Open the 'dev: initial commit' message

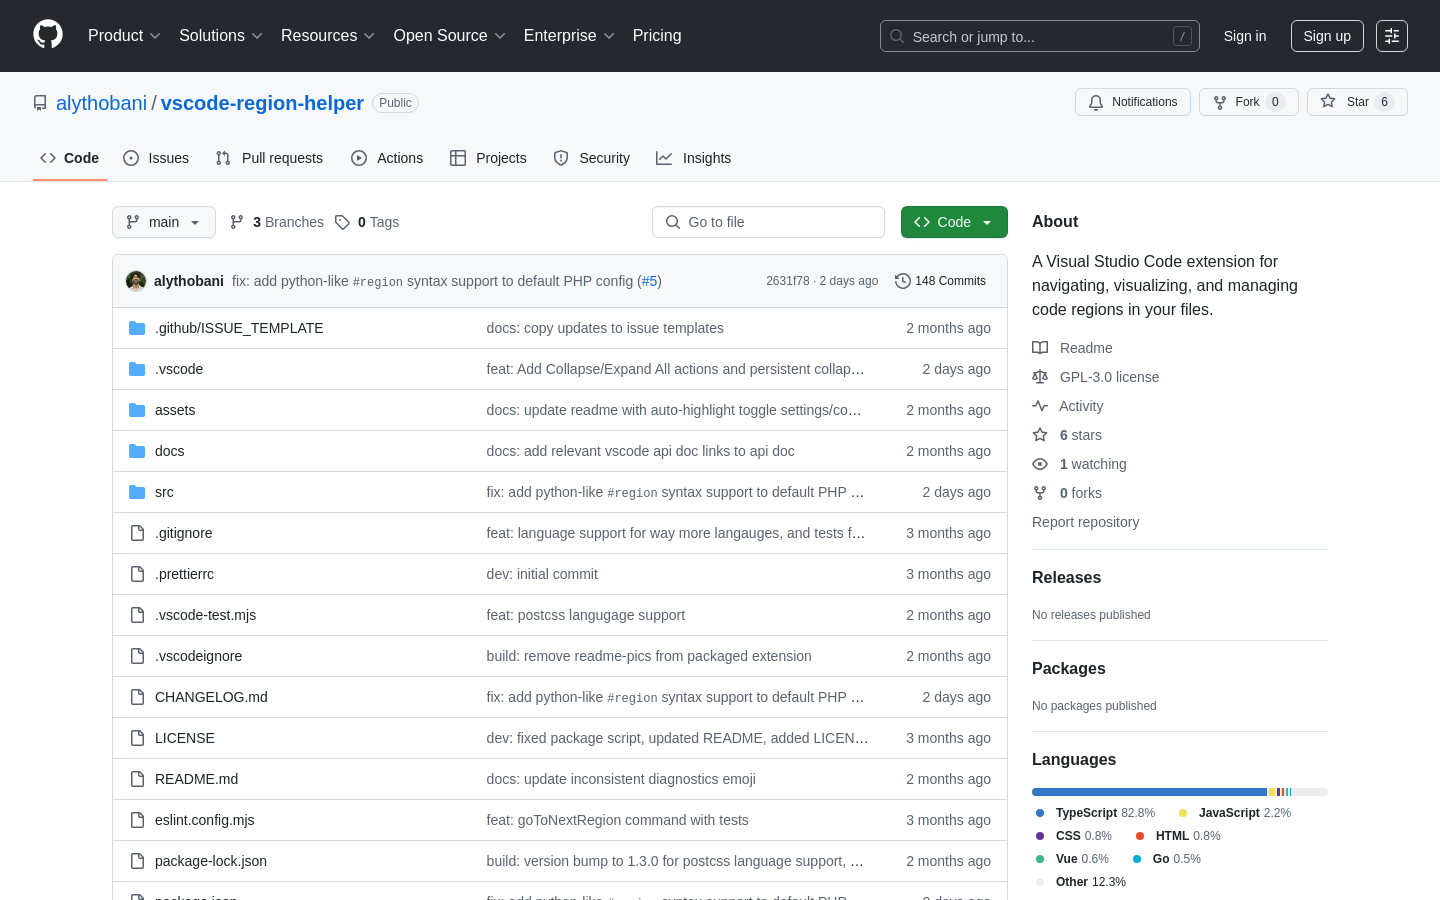click(x=542, y=574)
